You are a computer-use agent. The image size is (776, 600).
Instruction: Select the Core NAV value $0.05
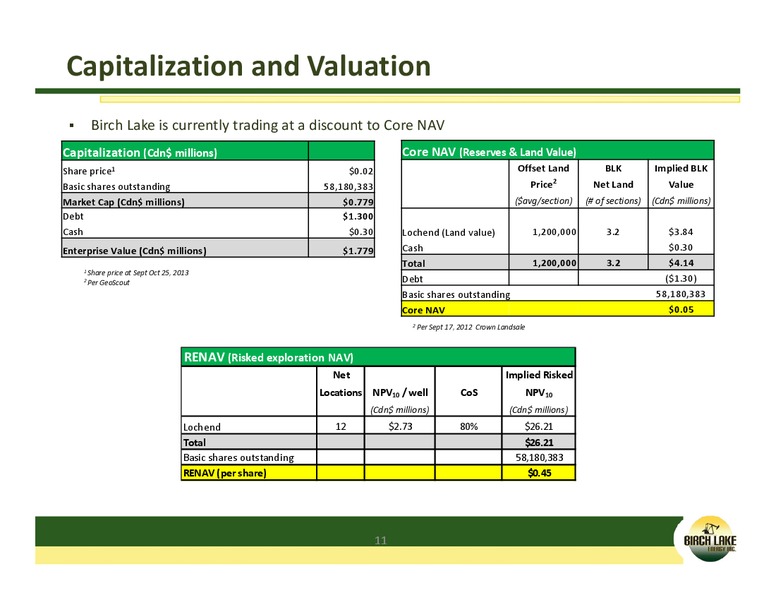[x=681, y=309]
